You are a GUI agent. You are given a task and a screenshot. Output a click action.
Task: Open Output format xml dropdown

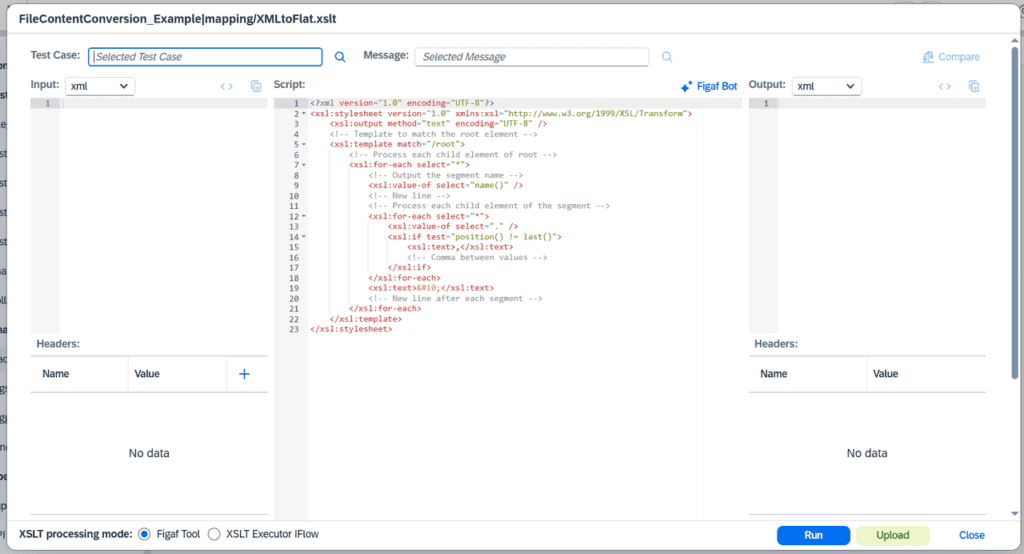pyautogui.click(x=827, y=86)
